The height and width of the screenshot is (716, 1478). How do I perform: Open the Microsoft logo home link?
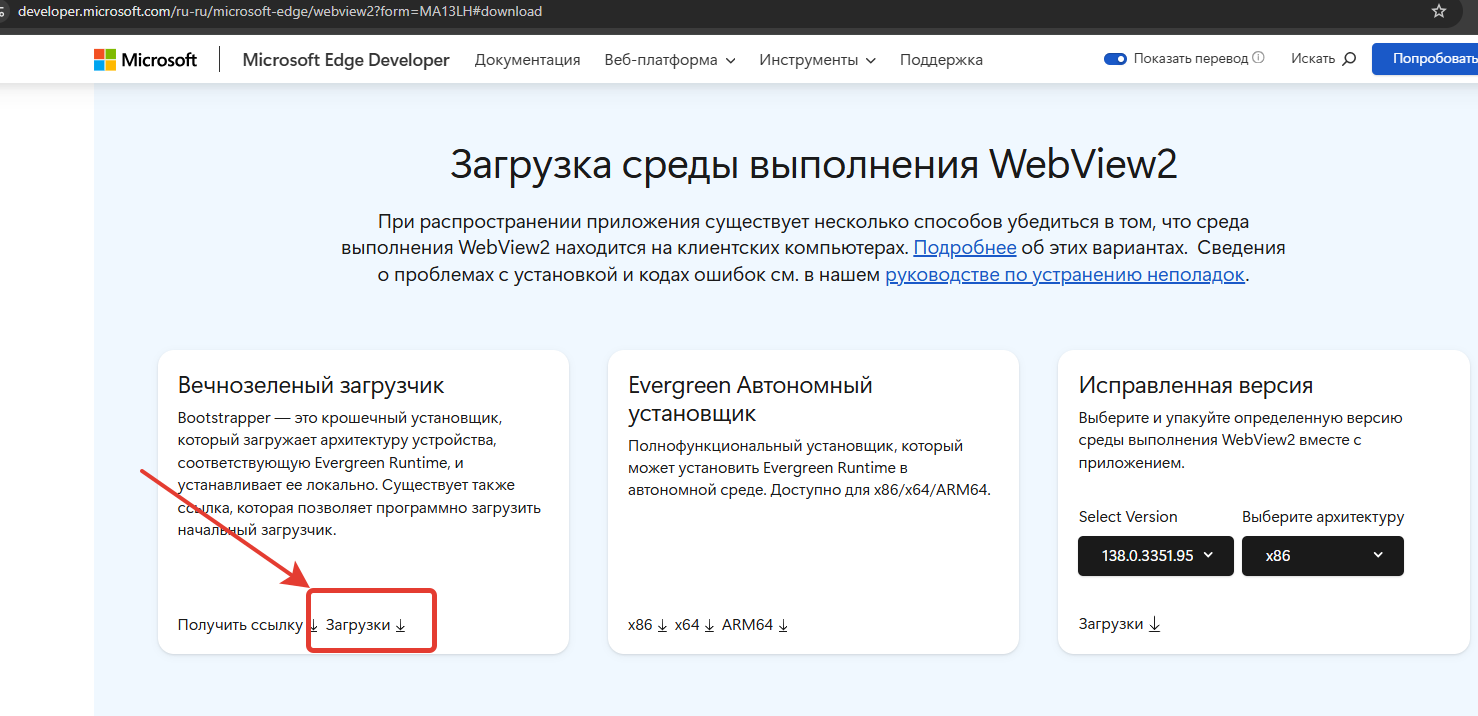point(146,60)
